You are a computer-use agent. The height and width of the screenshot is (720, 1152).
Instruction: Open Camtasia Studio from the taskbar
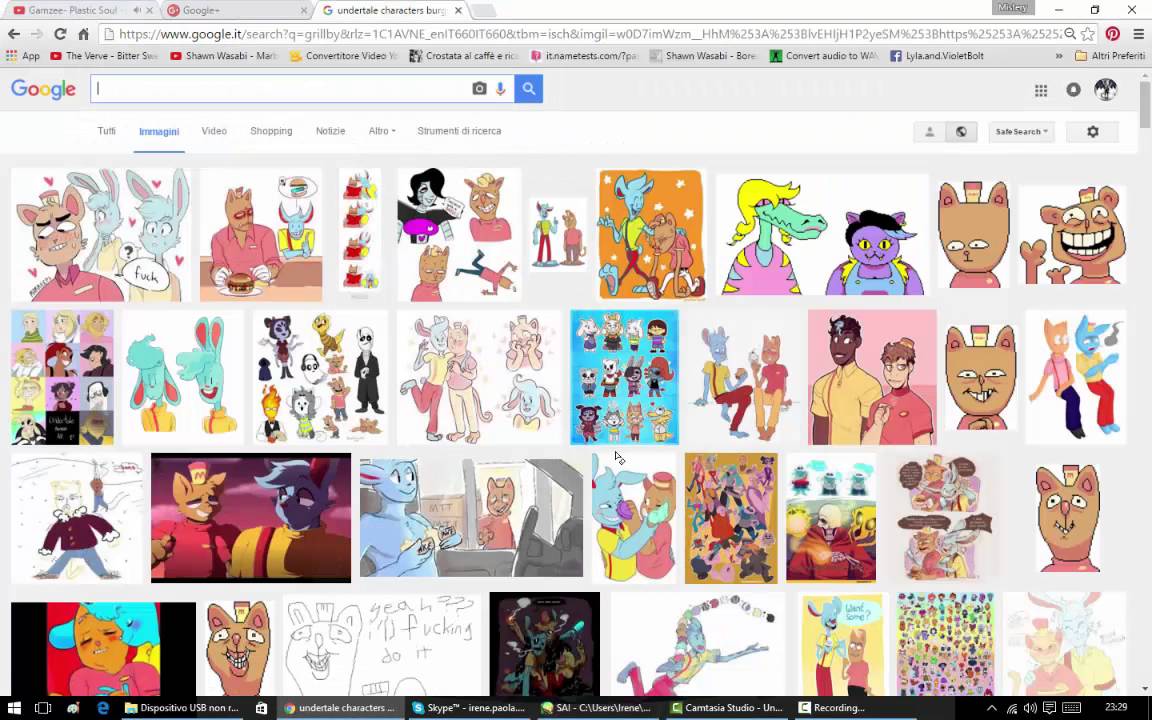[x=727, y=708]
